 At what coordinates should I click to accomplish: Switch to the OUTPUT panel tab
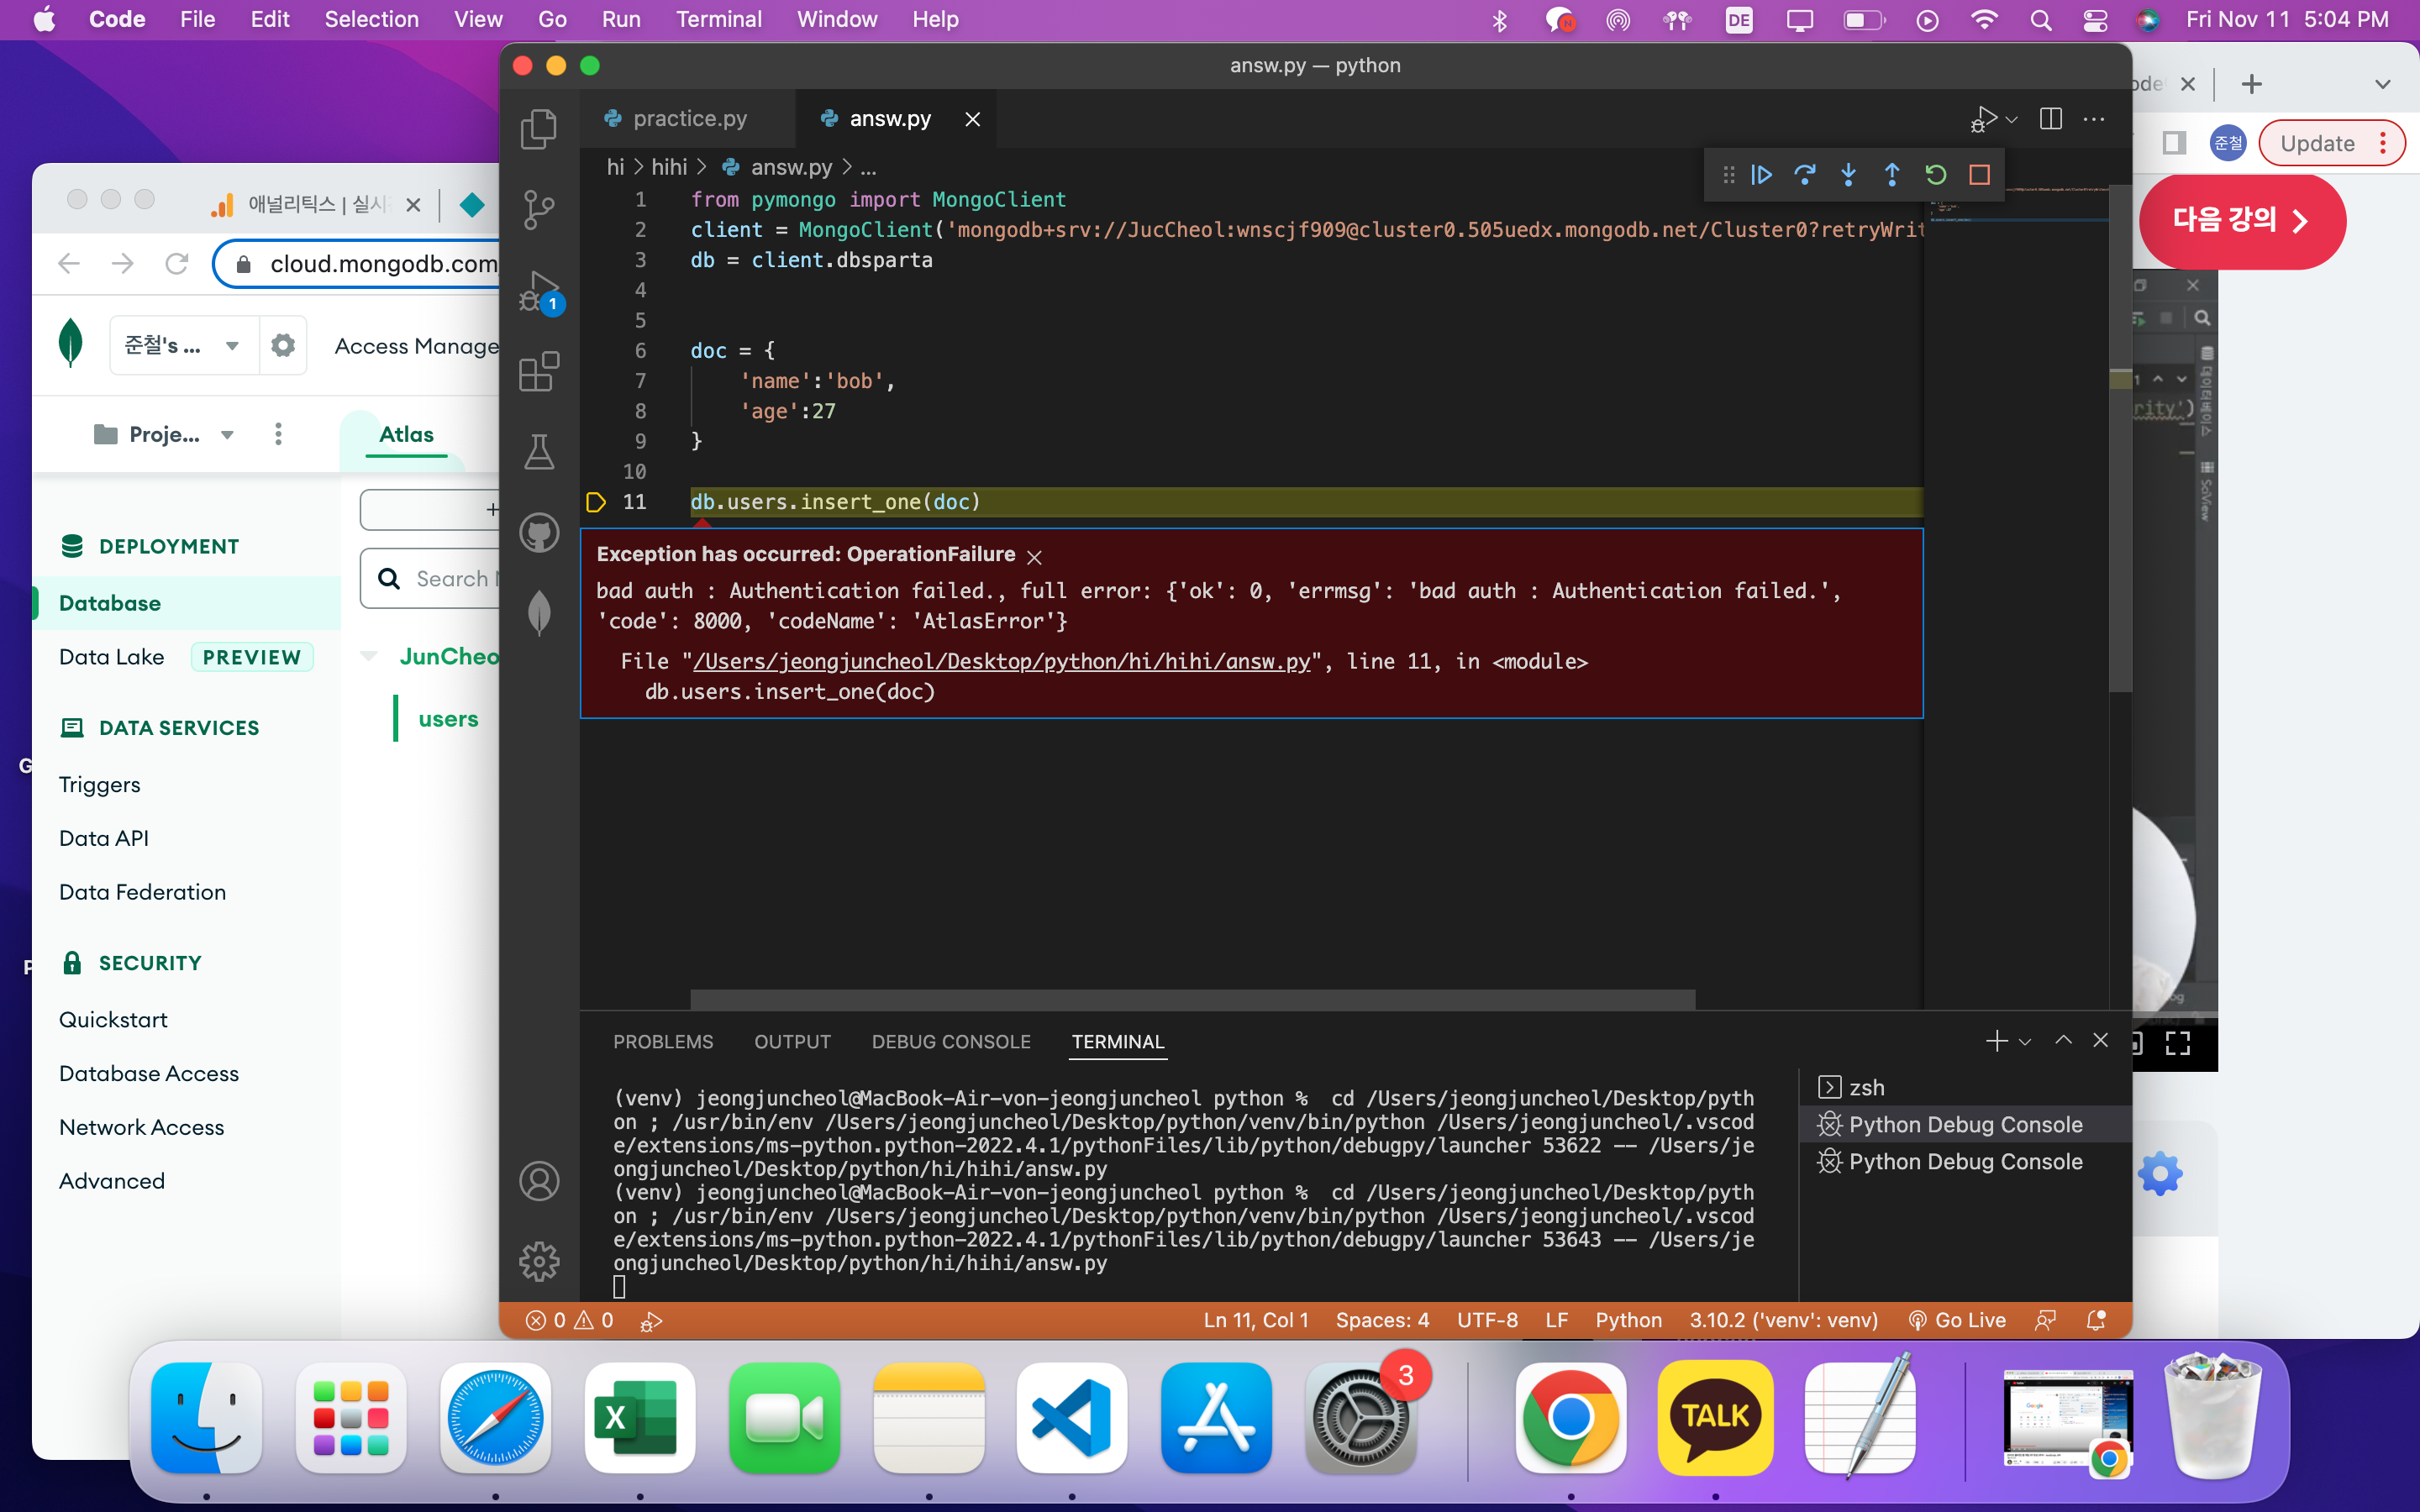(792, 1042)
